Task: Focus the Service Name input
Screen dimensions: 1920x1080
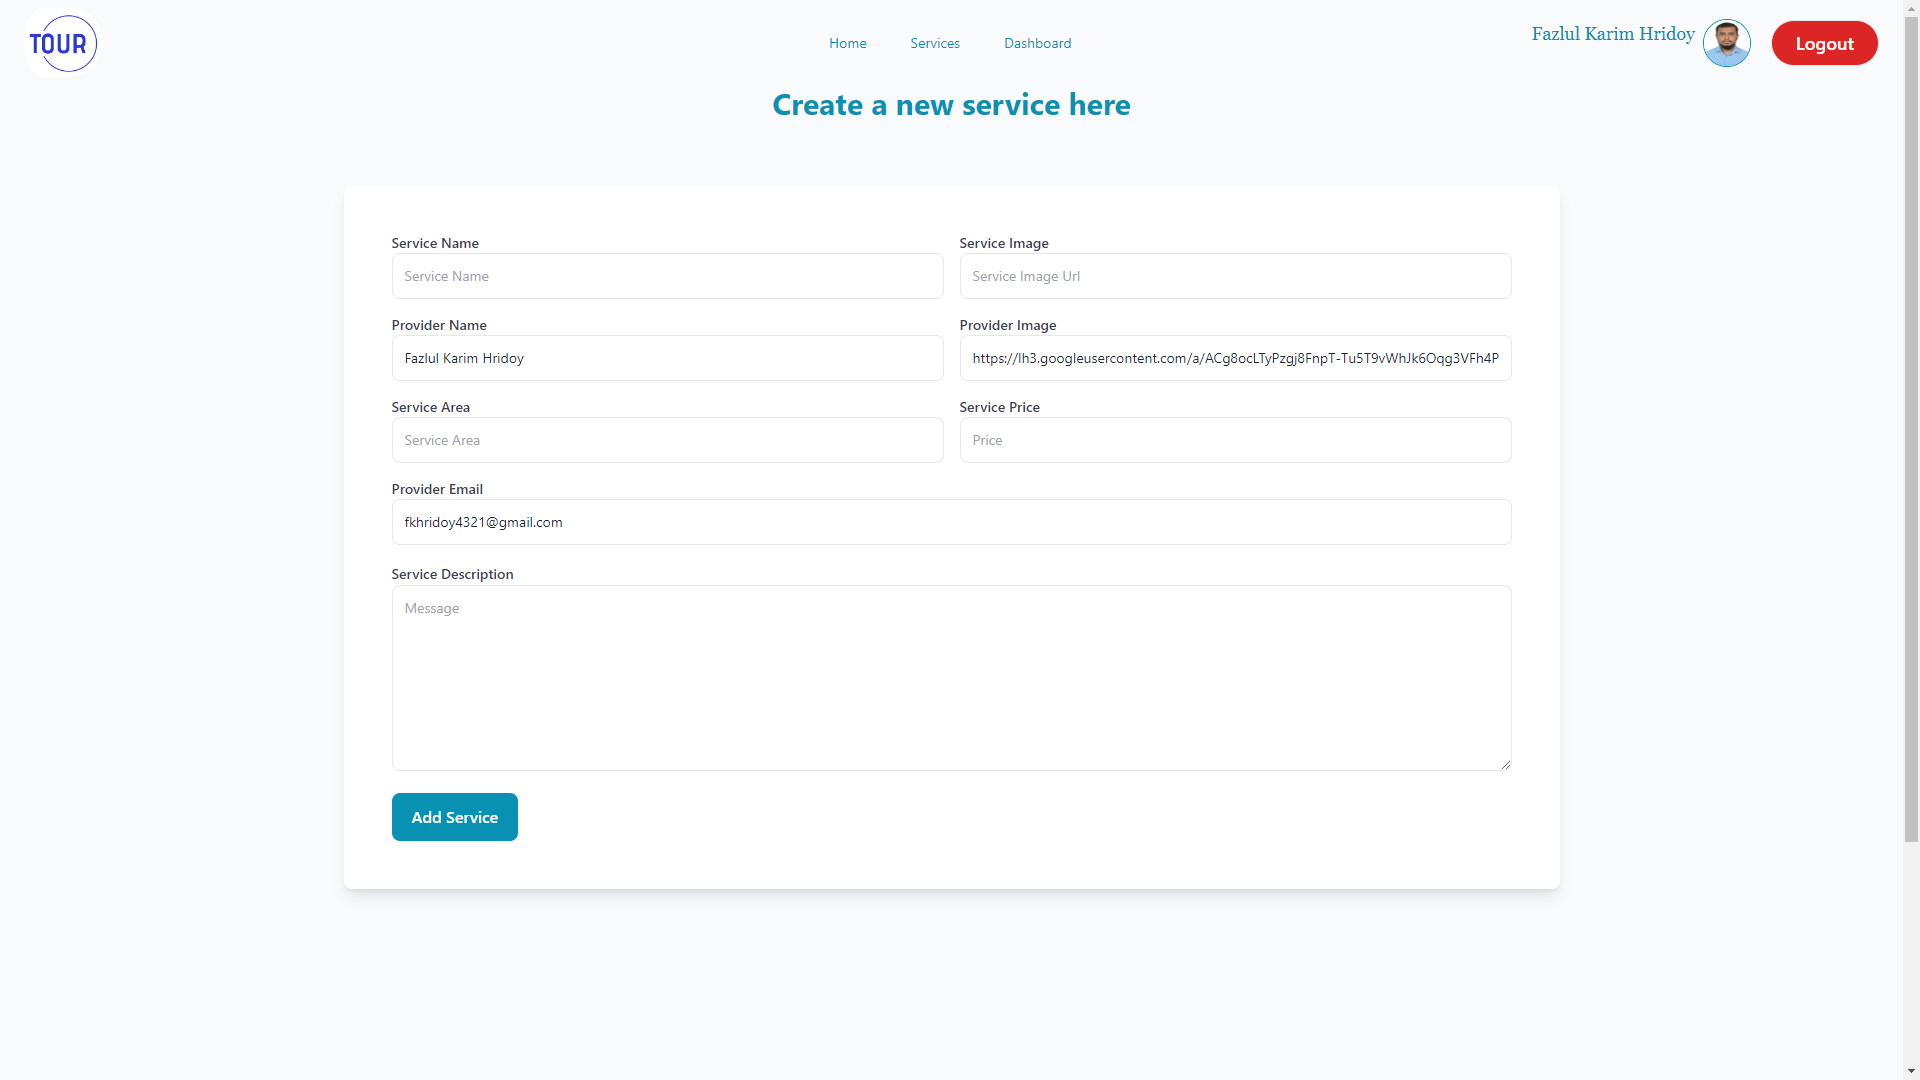Action: point(667,275)
